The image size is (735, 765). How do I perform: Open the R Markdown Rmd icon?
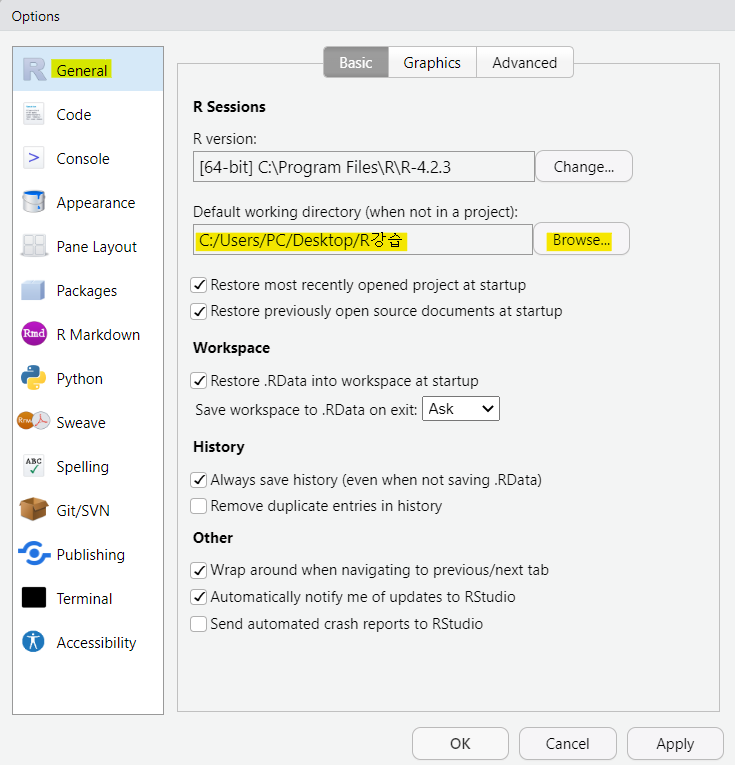pos(34,334)
